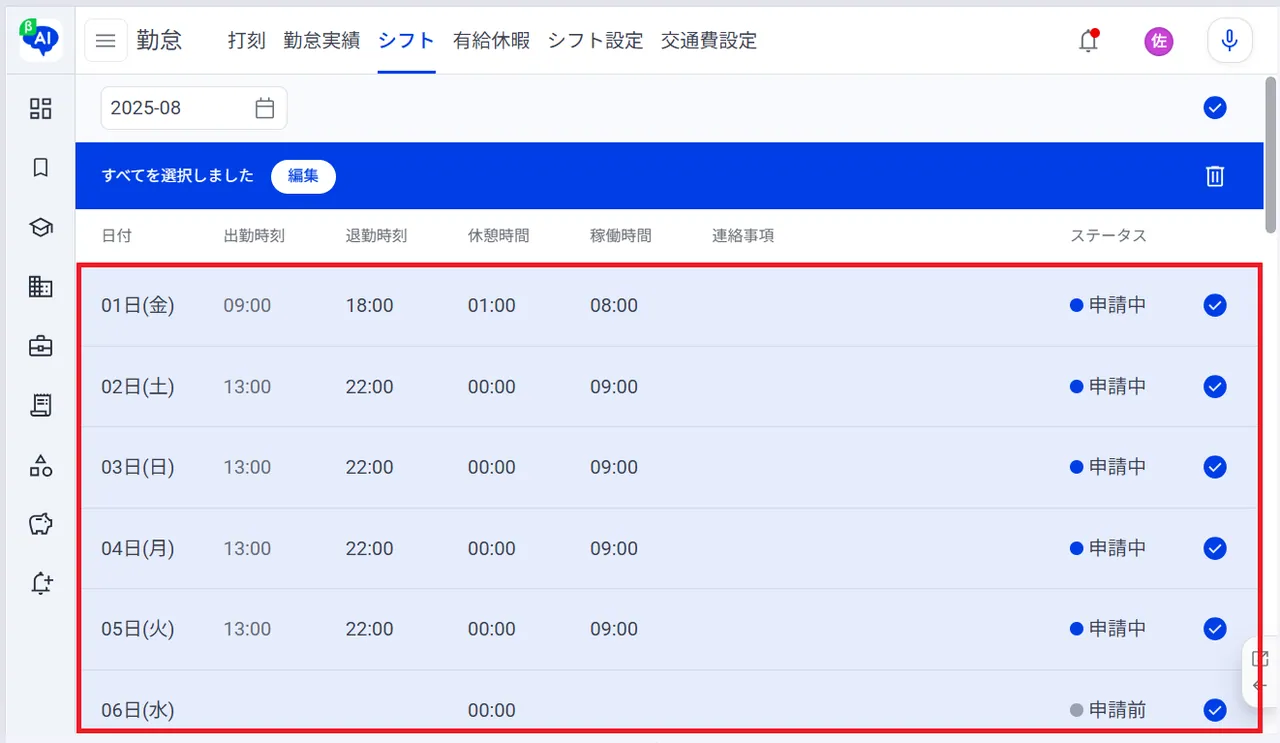Click the 09:00 start time on 01日(金)
Screen dimensions: 1280x743
coord(247,305)
